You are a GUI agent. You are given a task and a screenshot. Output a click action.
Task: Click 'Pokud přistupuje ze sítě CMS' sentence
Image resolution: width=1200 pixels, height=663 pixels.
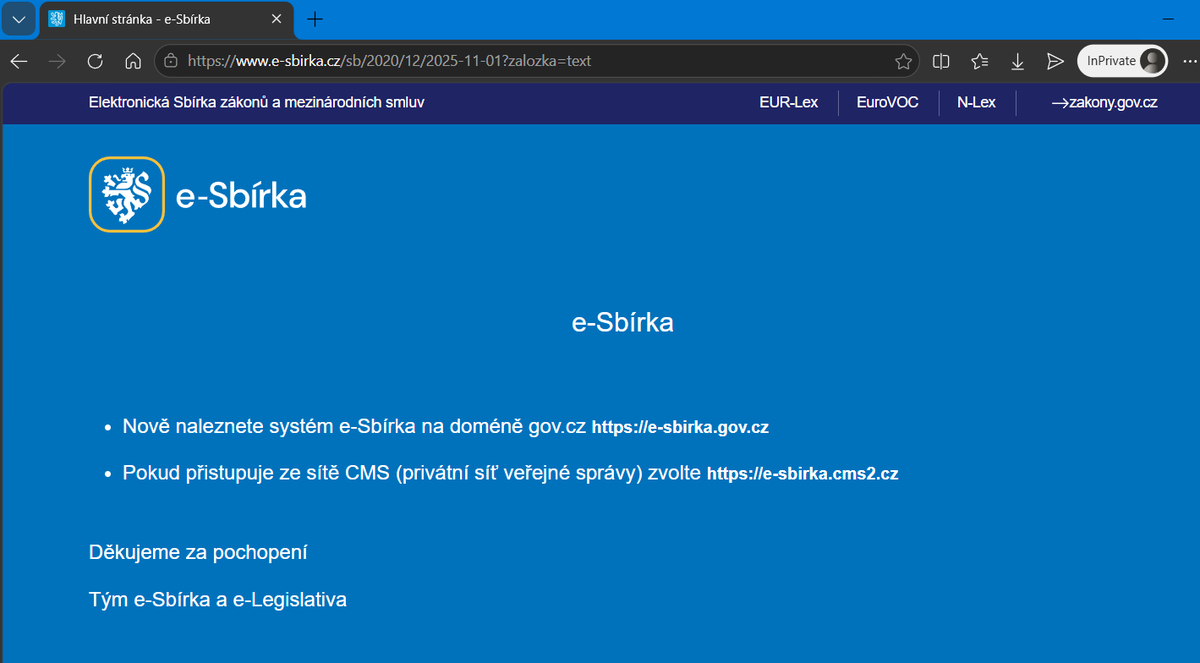(411, 473)
